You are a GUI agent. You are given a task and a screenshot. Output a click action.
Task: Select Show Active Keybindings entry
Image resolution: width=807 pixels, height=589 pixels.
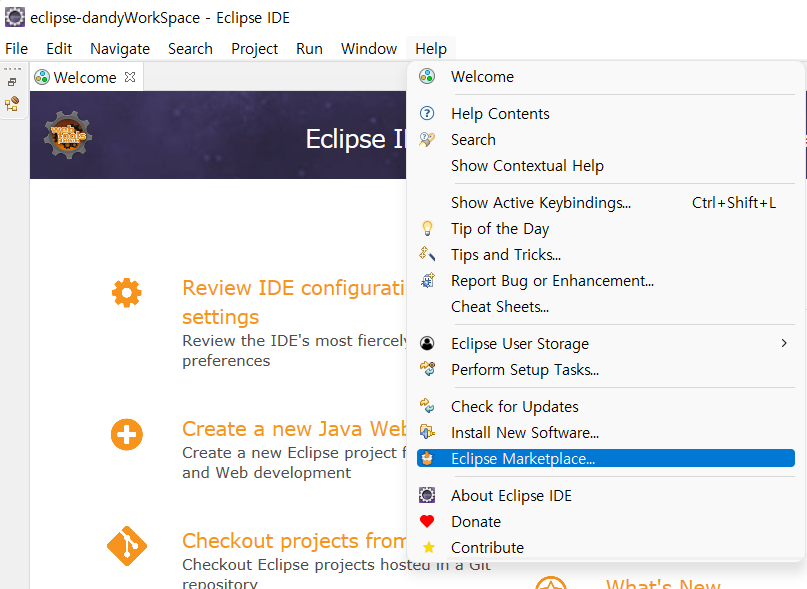(x=606, y=203)
